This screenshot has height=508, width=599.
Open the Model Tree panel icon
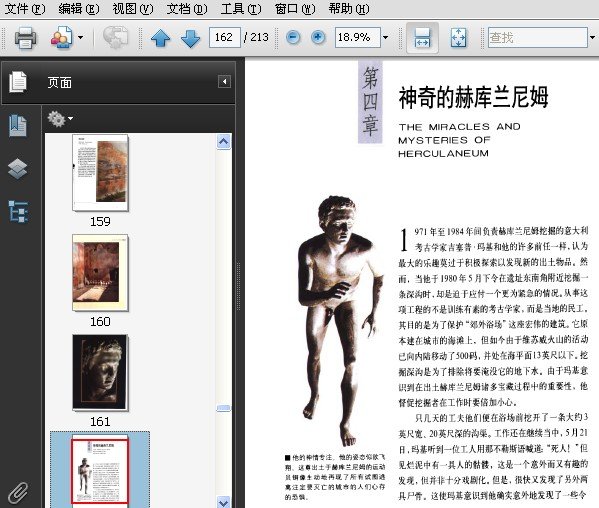[18, 211]
